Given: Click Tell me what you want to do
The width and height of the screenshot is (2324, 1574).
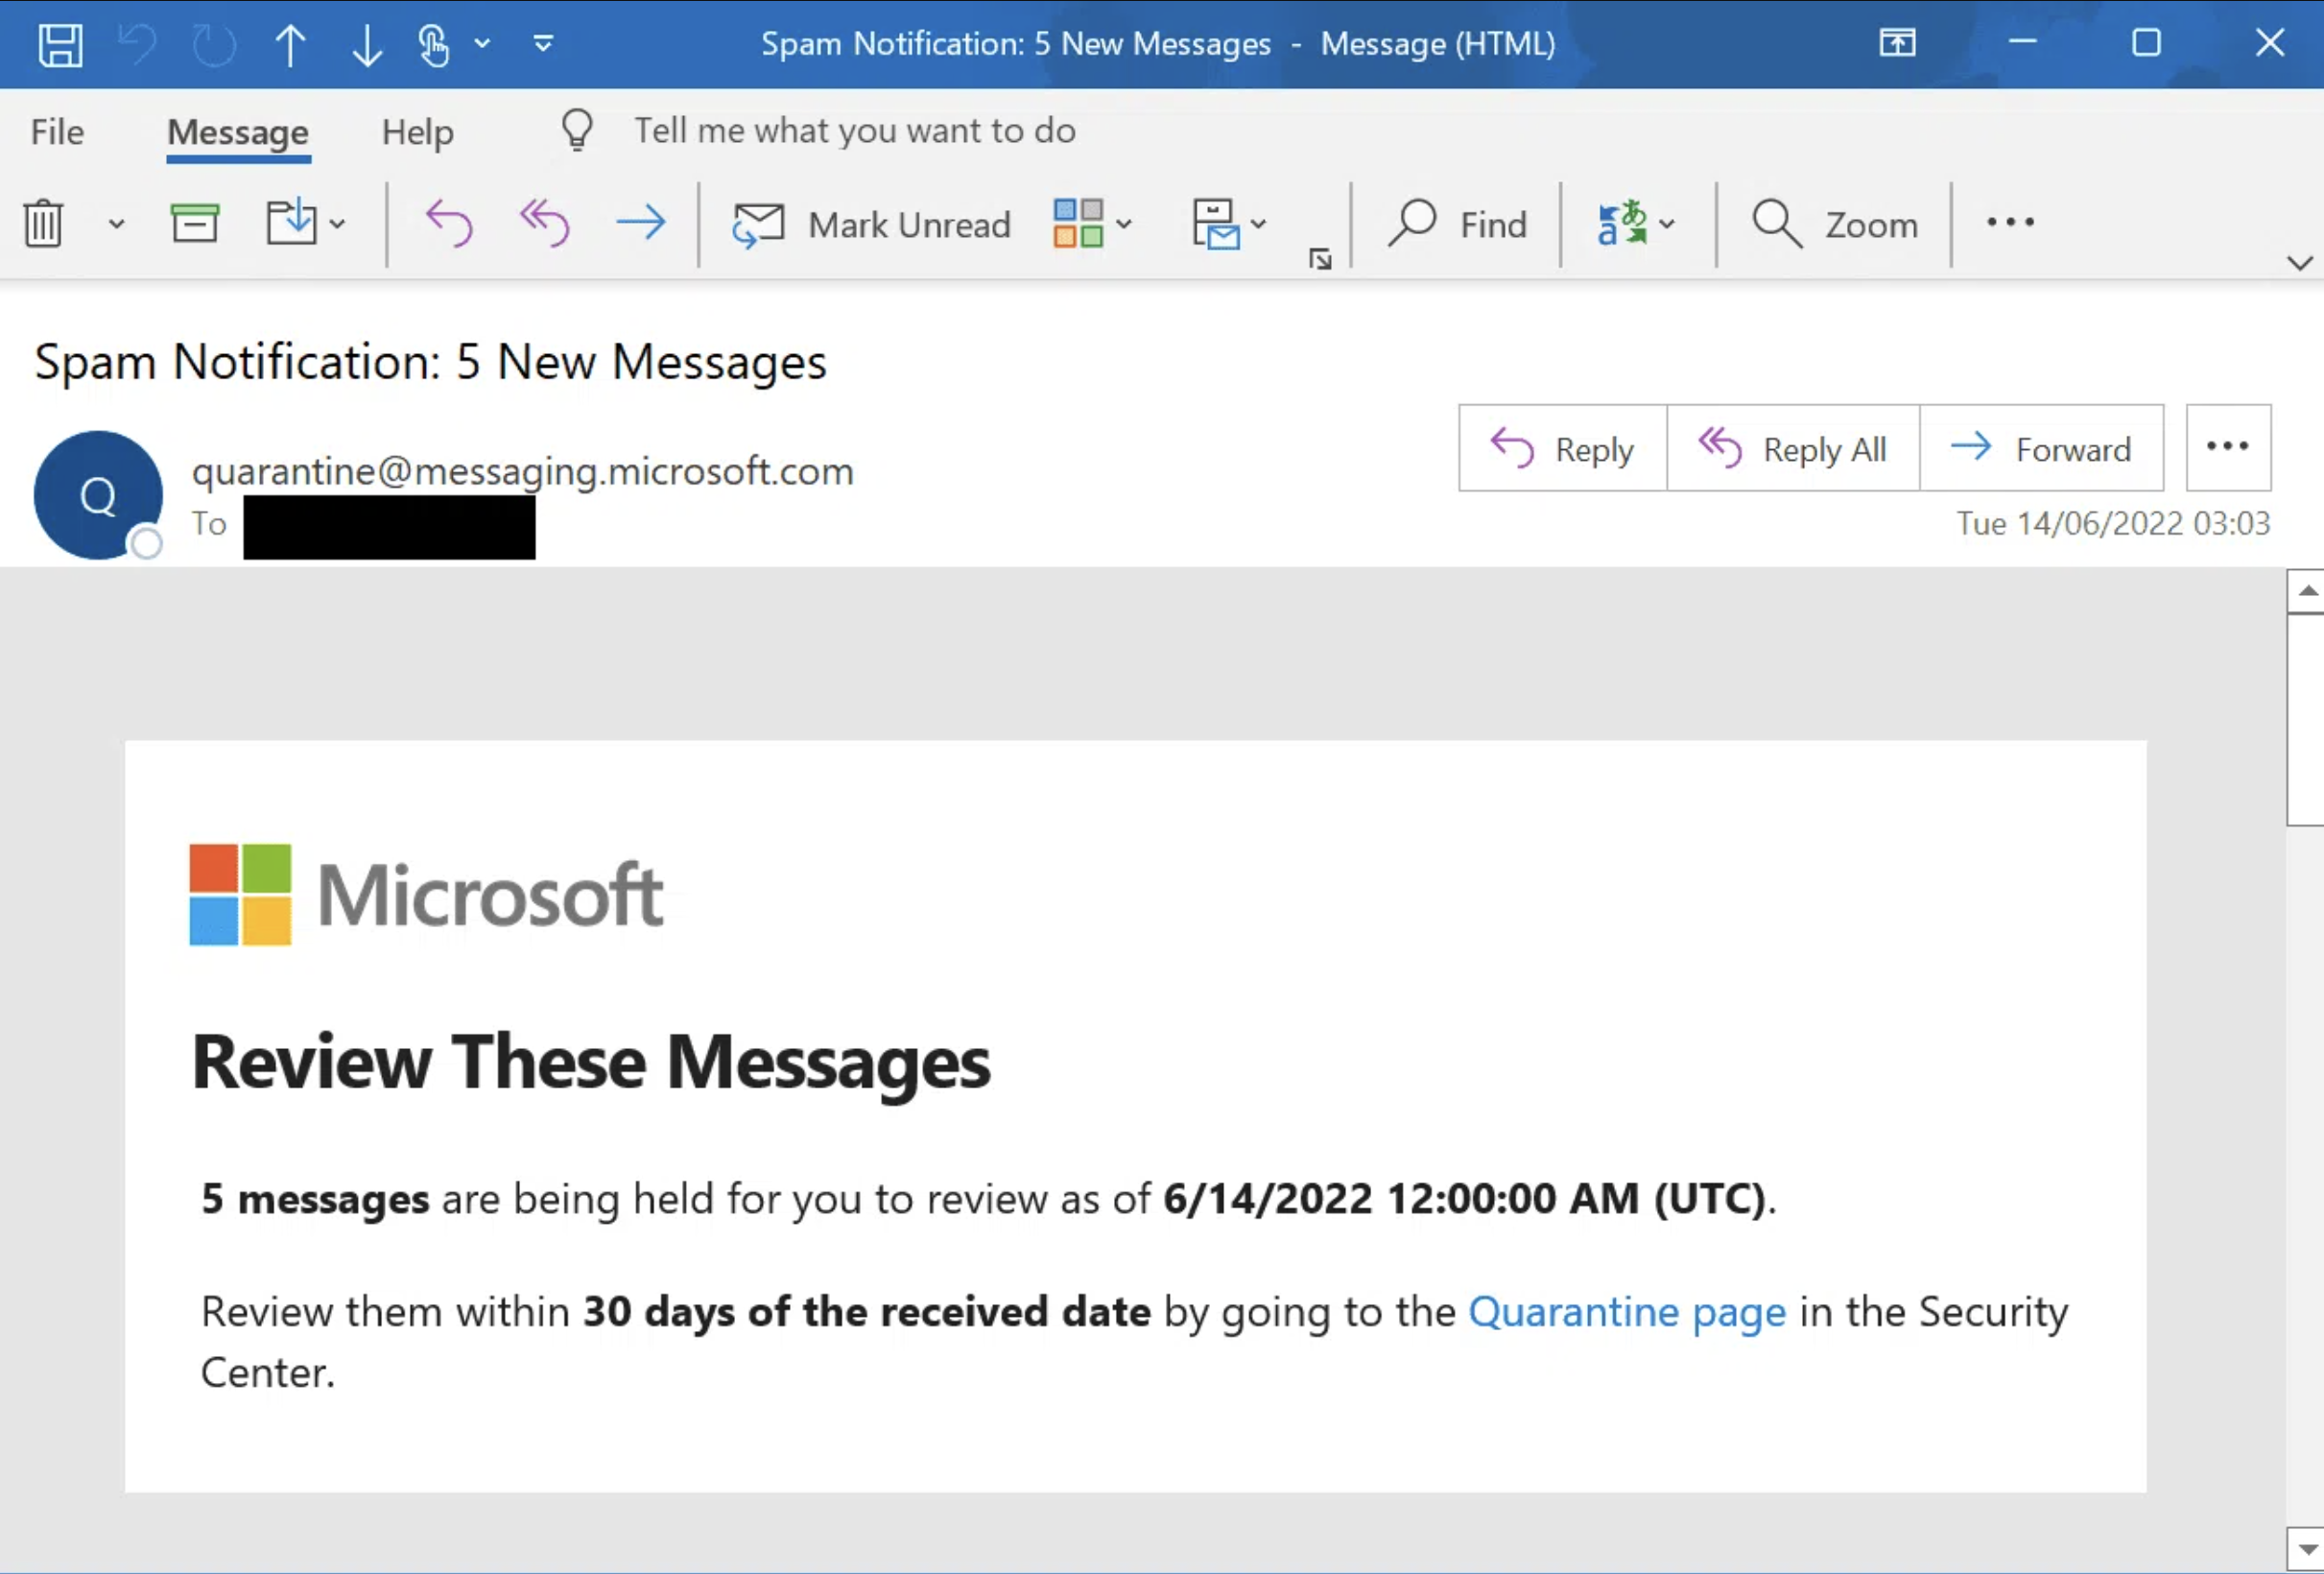Looking at the screenshot, I should click(x=855, y=130).
